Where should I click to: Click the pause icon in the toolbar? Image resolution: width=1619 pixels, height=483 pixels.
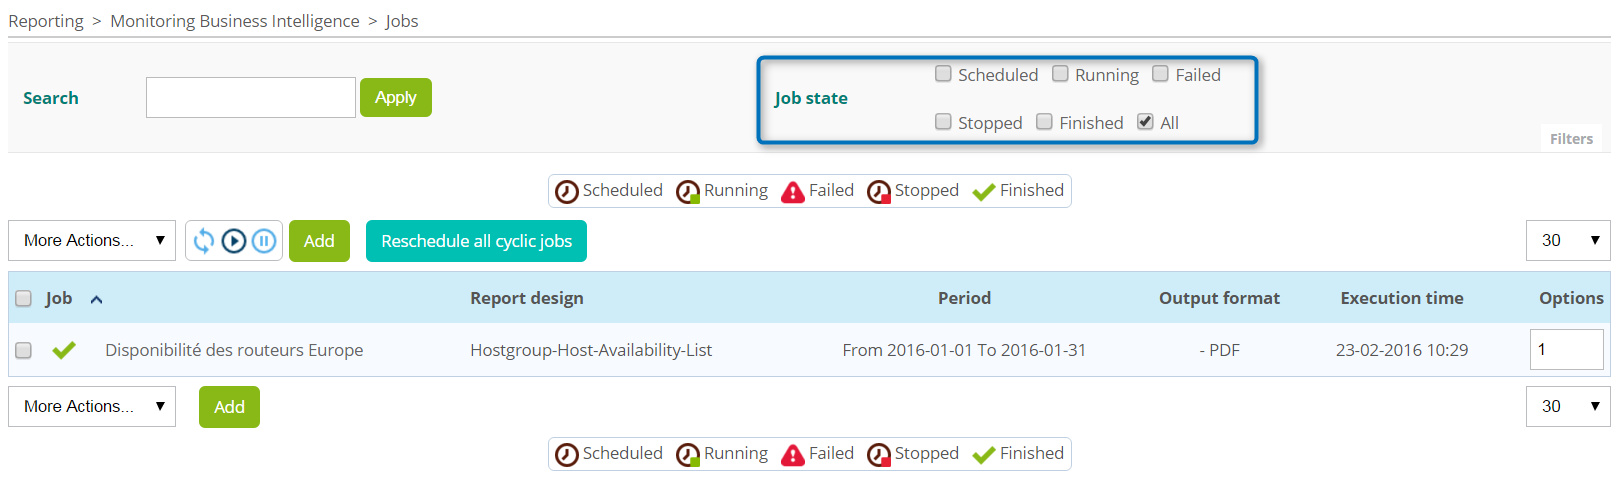click(x=264, y=241)
